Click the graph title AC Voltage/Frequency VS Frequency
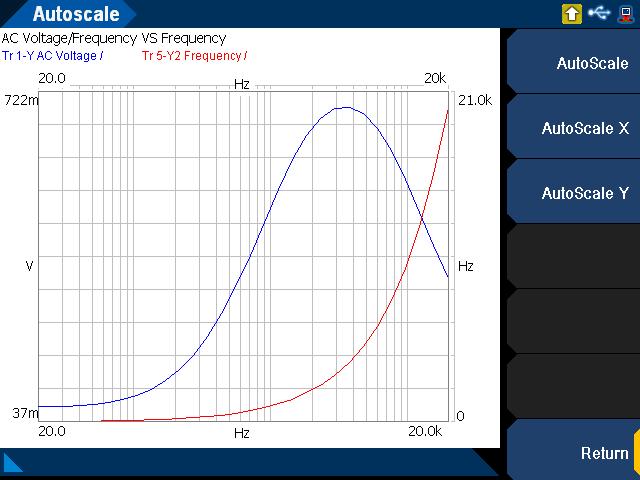The image size is (640, 480). (113, 38)
